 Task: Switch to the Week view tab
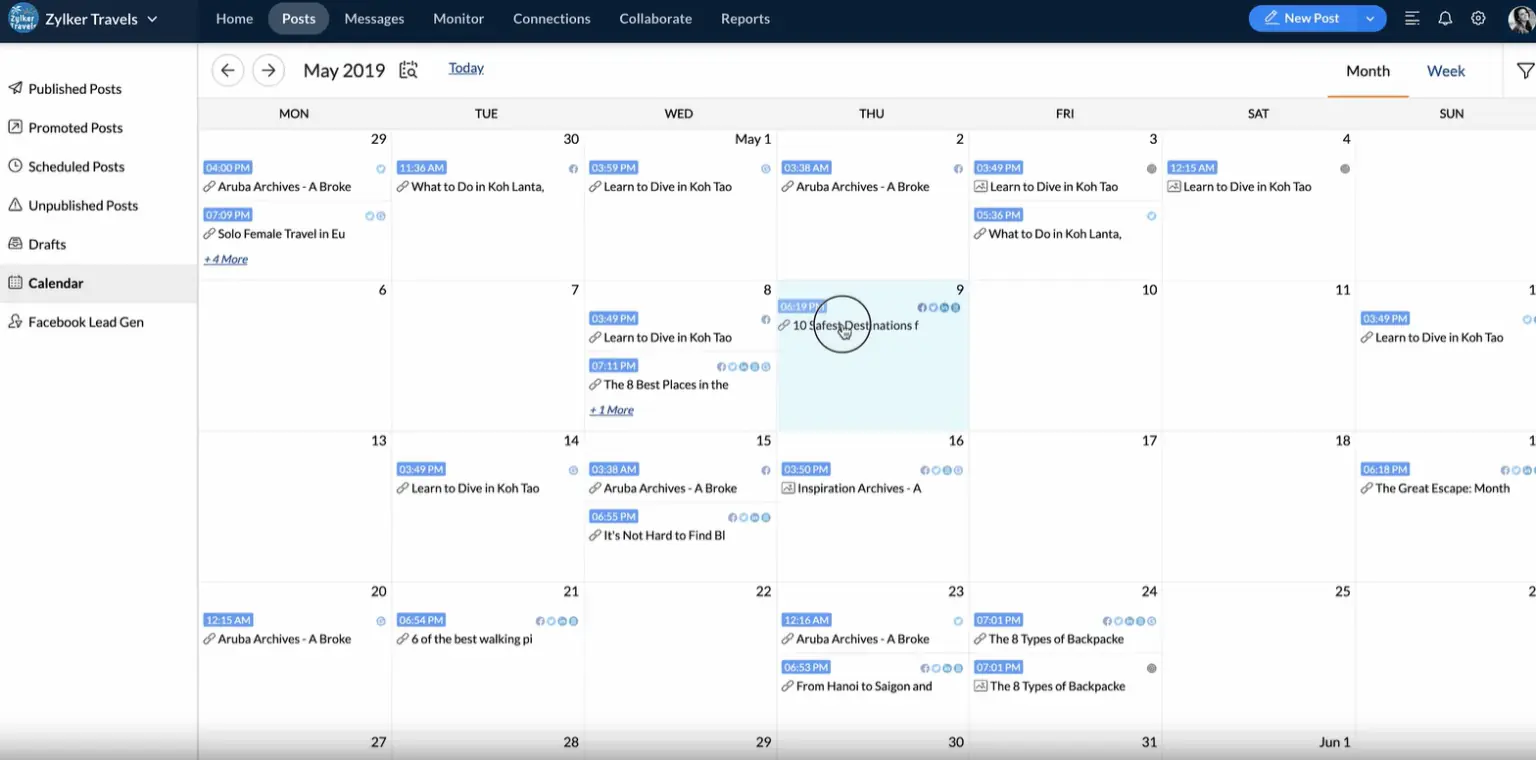[x=1445, y=71]
